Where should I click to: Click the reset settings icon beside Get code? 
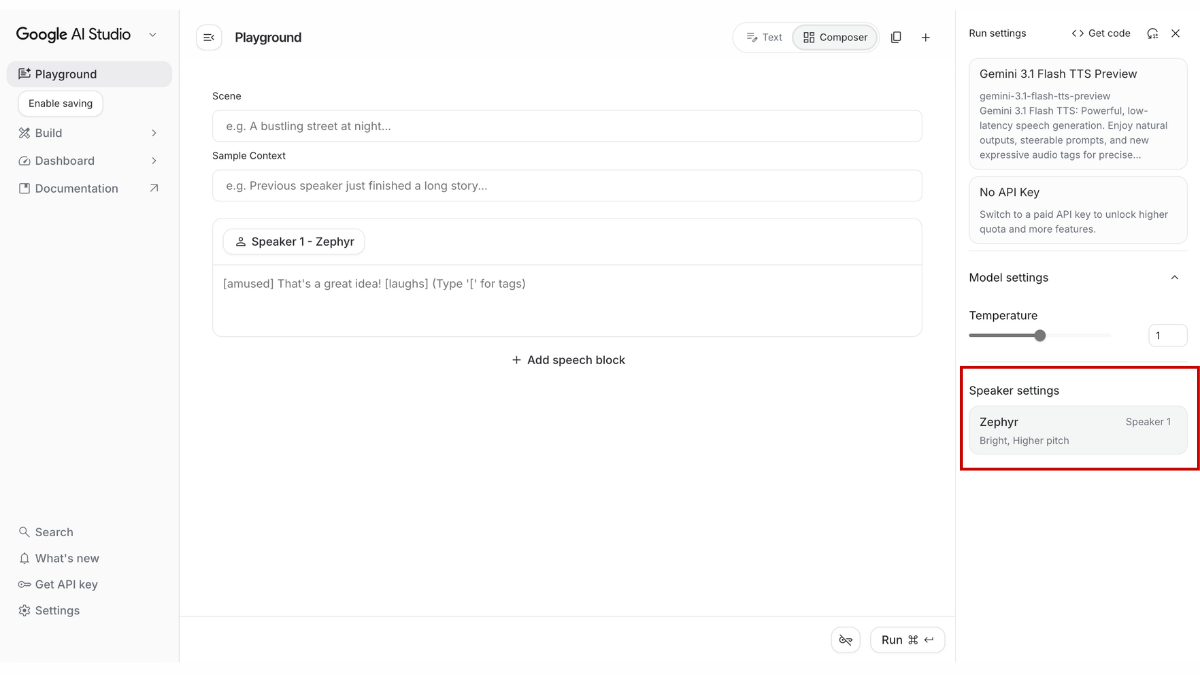click(1152, 33)
